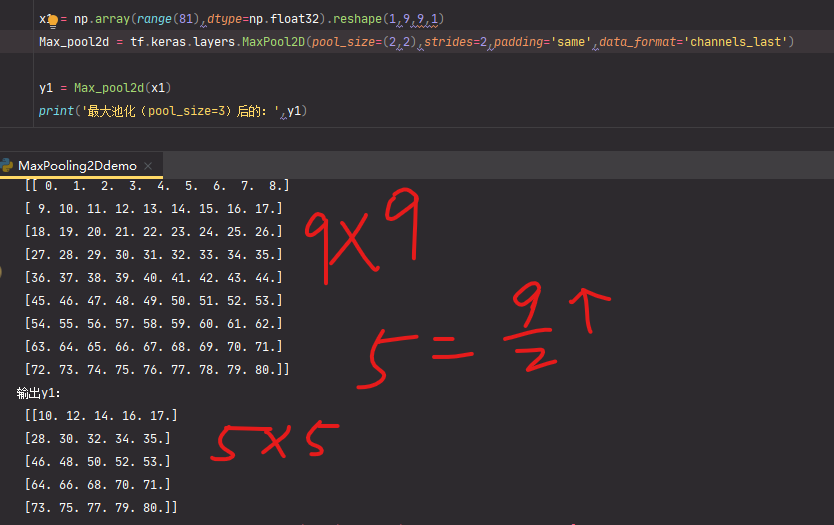834x525 pixels.
Task: Click 'range' in the np.array call
Action: coord(154,19)
